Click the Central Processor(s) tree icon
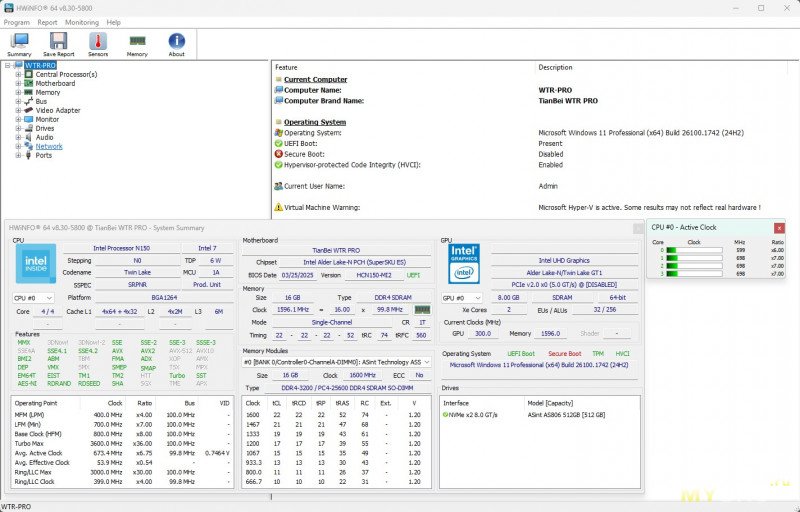The height and width of the screenshot is (512, 800). coord(29,74)
